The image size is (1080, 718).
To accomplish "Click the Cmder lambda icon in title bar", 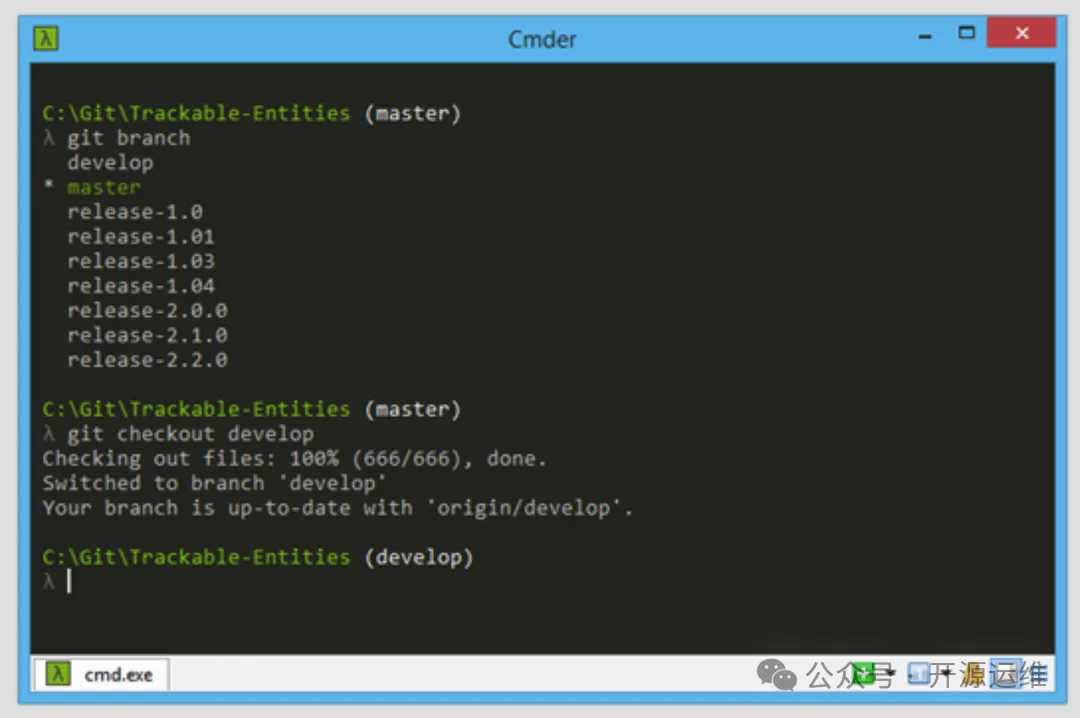I will (46, 39).
